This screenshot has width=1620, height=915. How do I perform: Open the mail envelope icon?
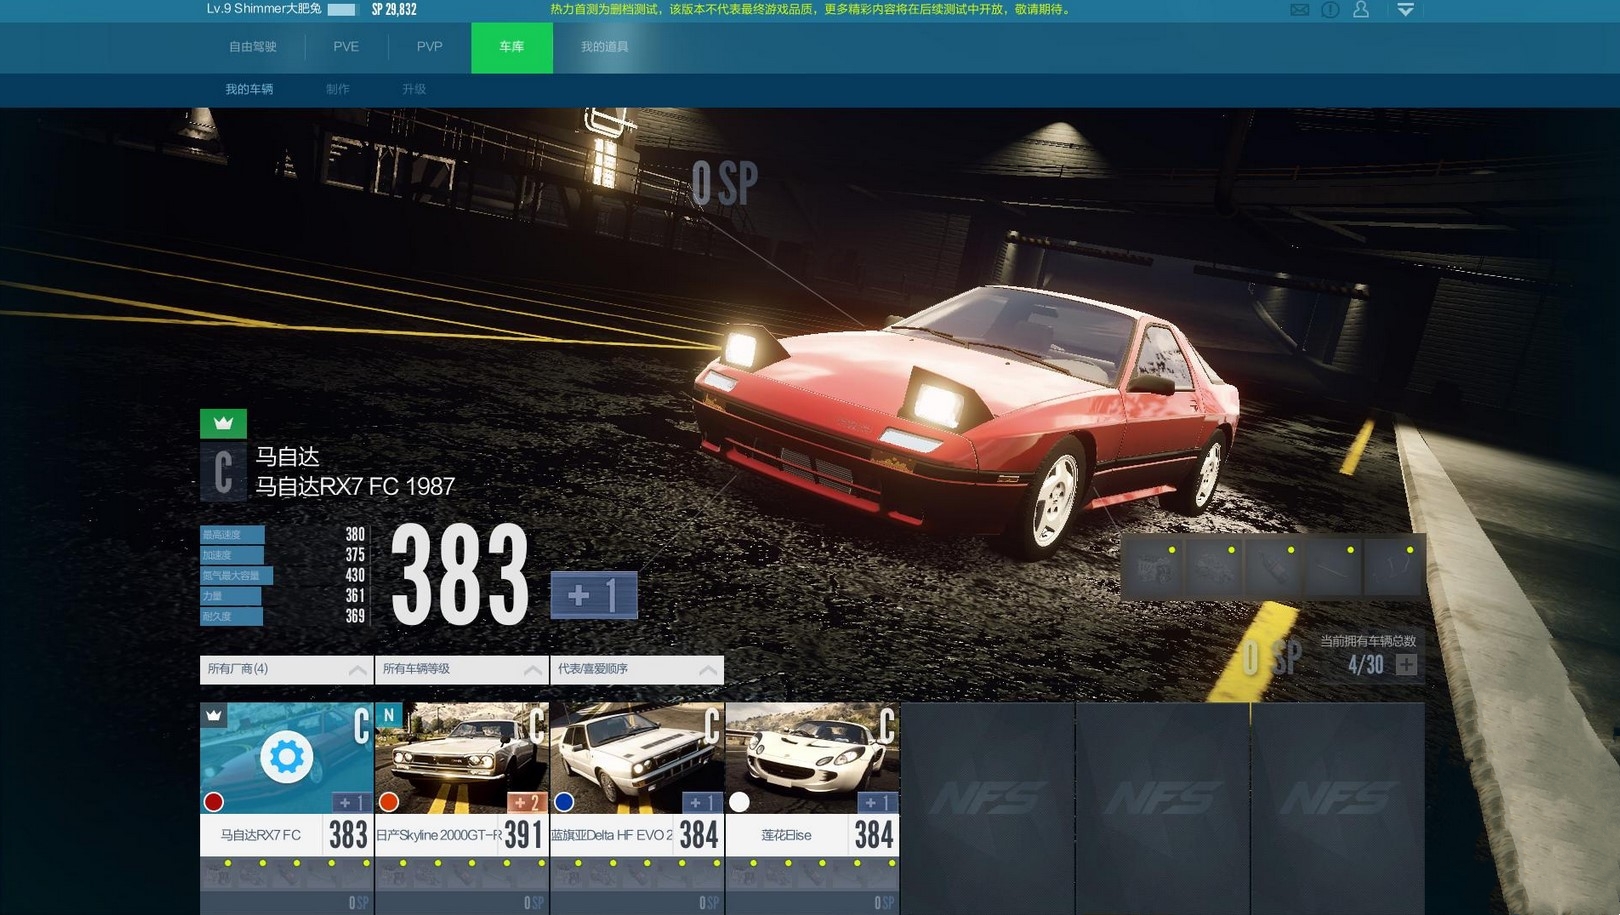tap(1299, 10)
